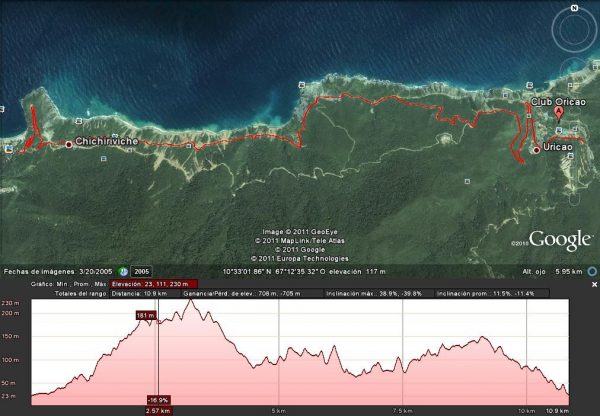Click the Distancia 10.9 km range total

point(140,294)
